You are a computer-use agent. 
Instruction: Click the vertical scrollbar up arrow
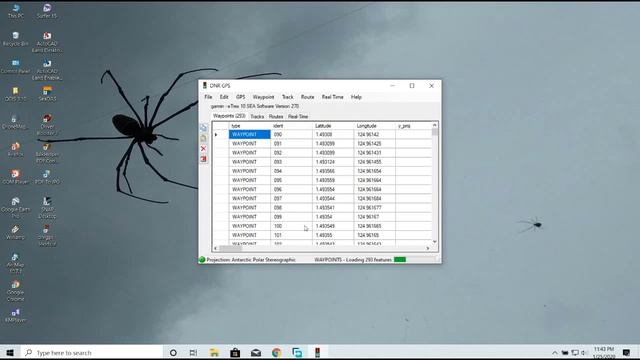point(435,125)
